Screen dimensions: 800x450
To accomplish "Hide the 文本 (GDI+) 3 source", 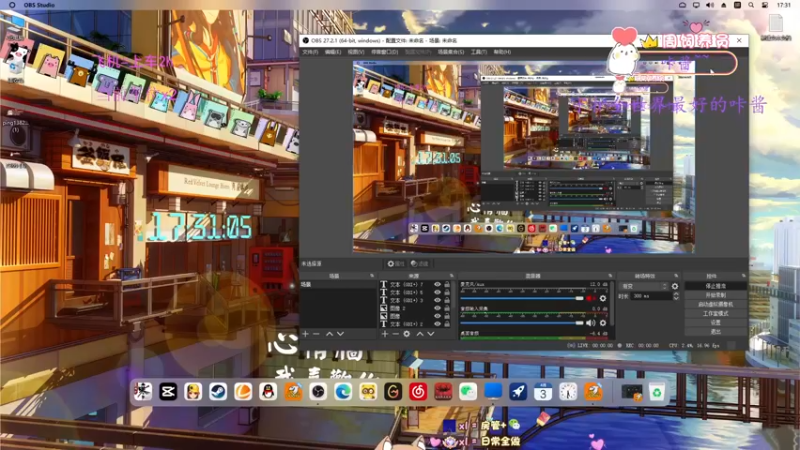I will pyautogui.click(x=437, y=300).
